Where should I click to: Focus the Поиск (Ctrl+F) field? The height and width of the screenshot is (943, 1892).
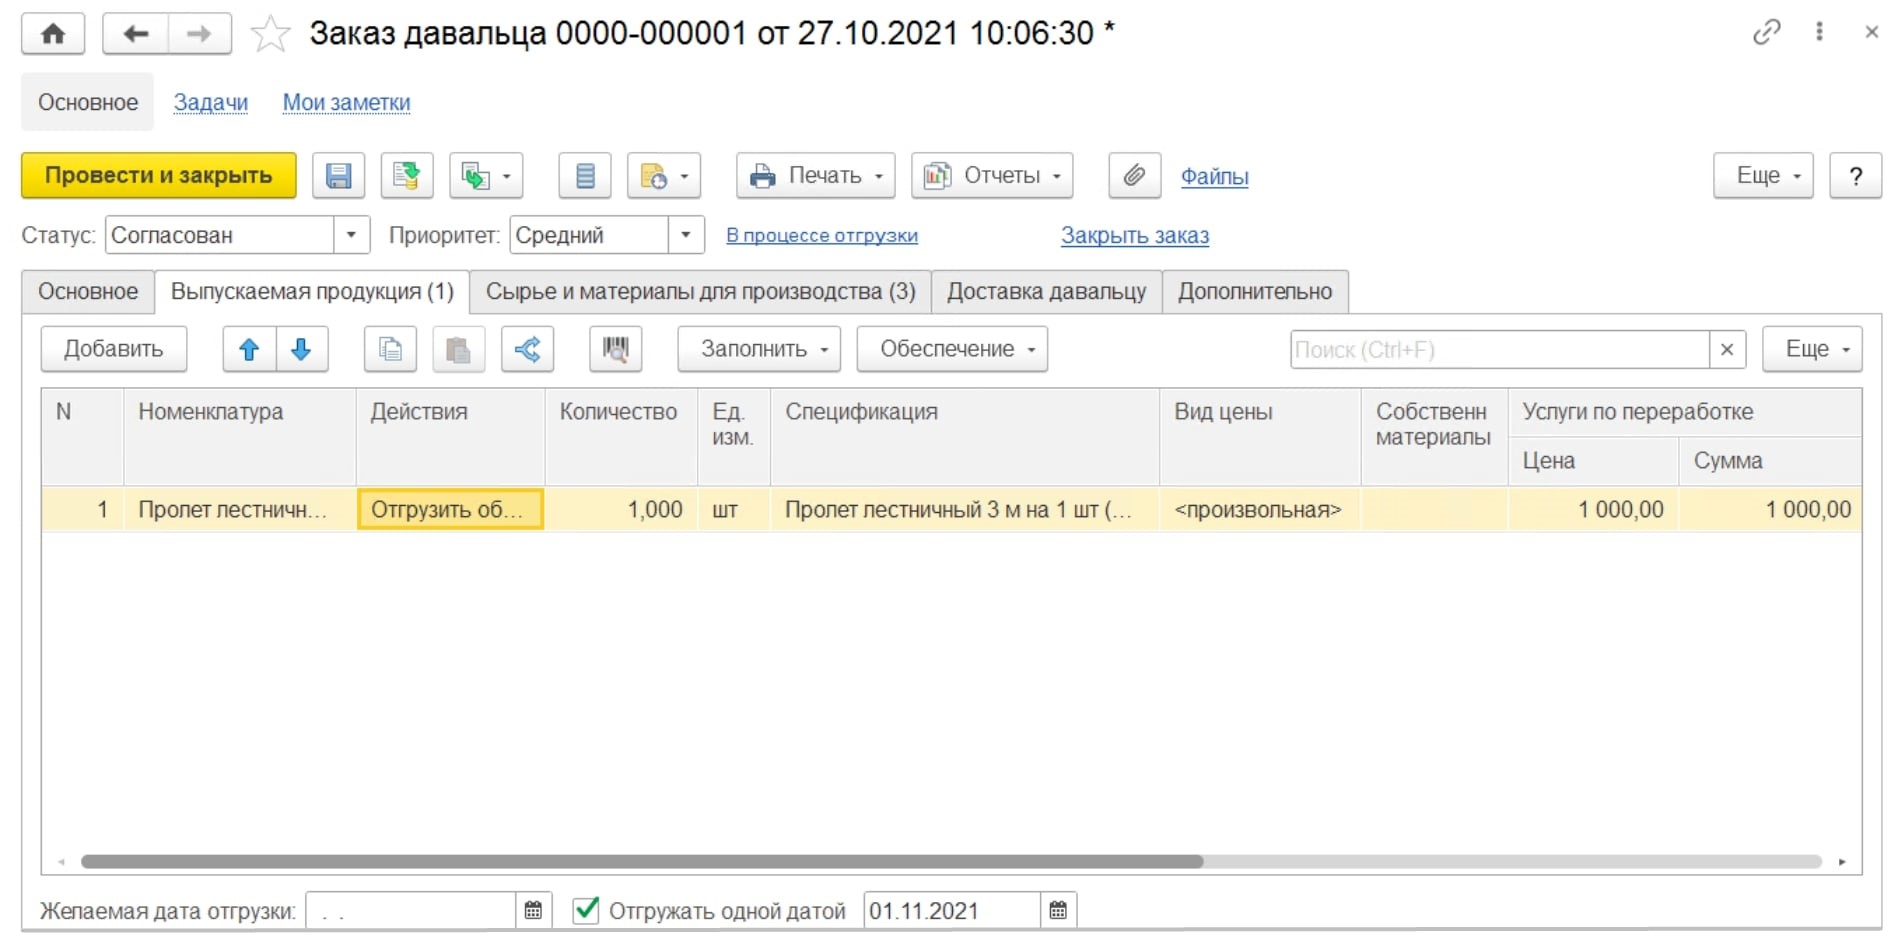click(1499, 350)
